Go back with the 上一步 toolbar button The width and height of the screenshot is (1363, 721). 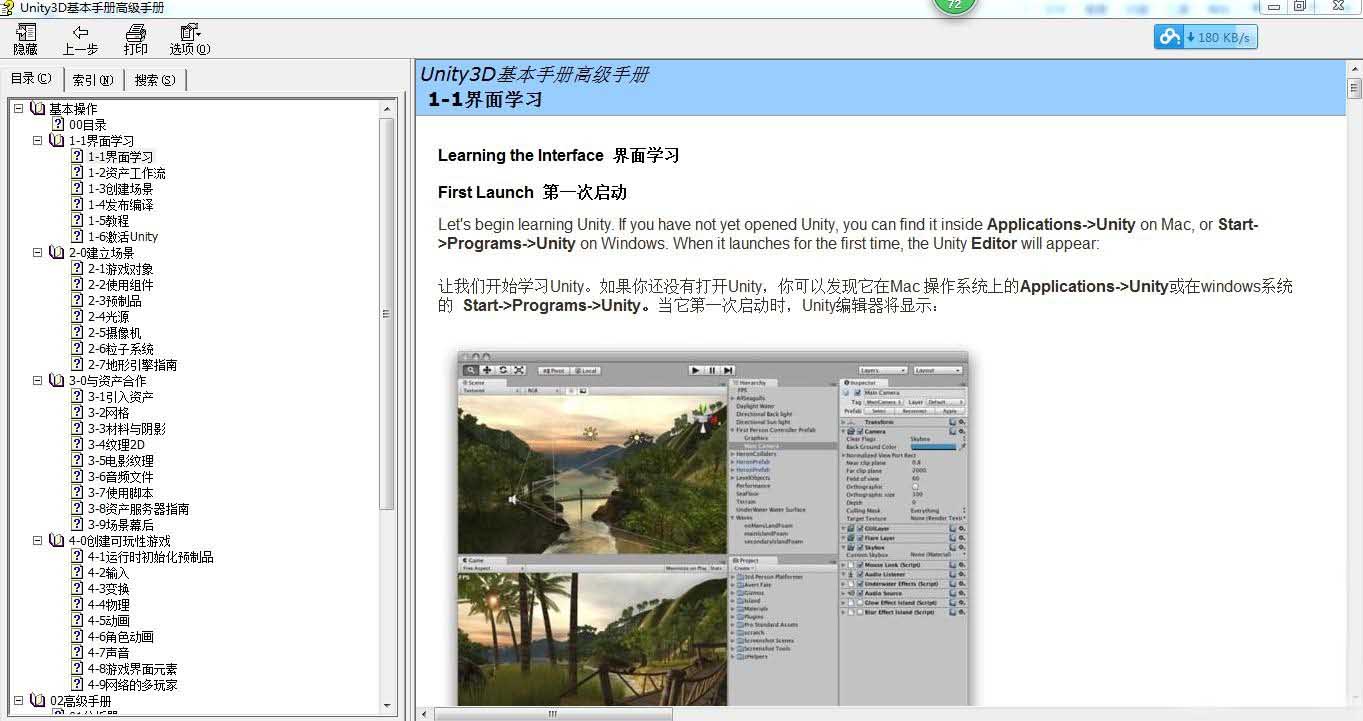(80, 40)
